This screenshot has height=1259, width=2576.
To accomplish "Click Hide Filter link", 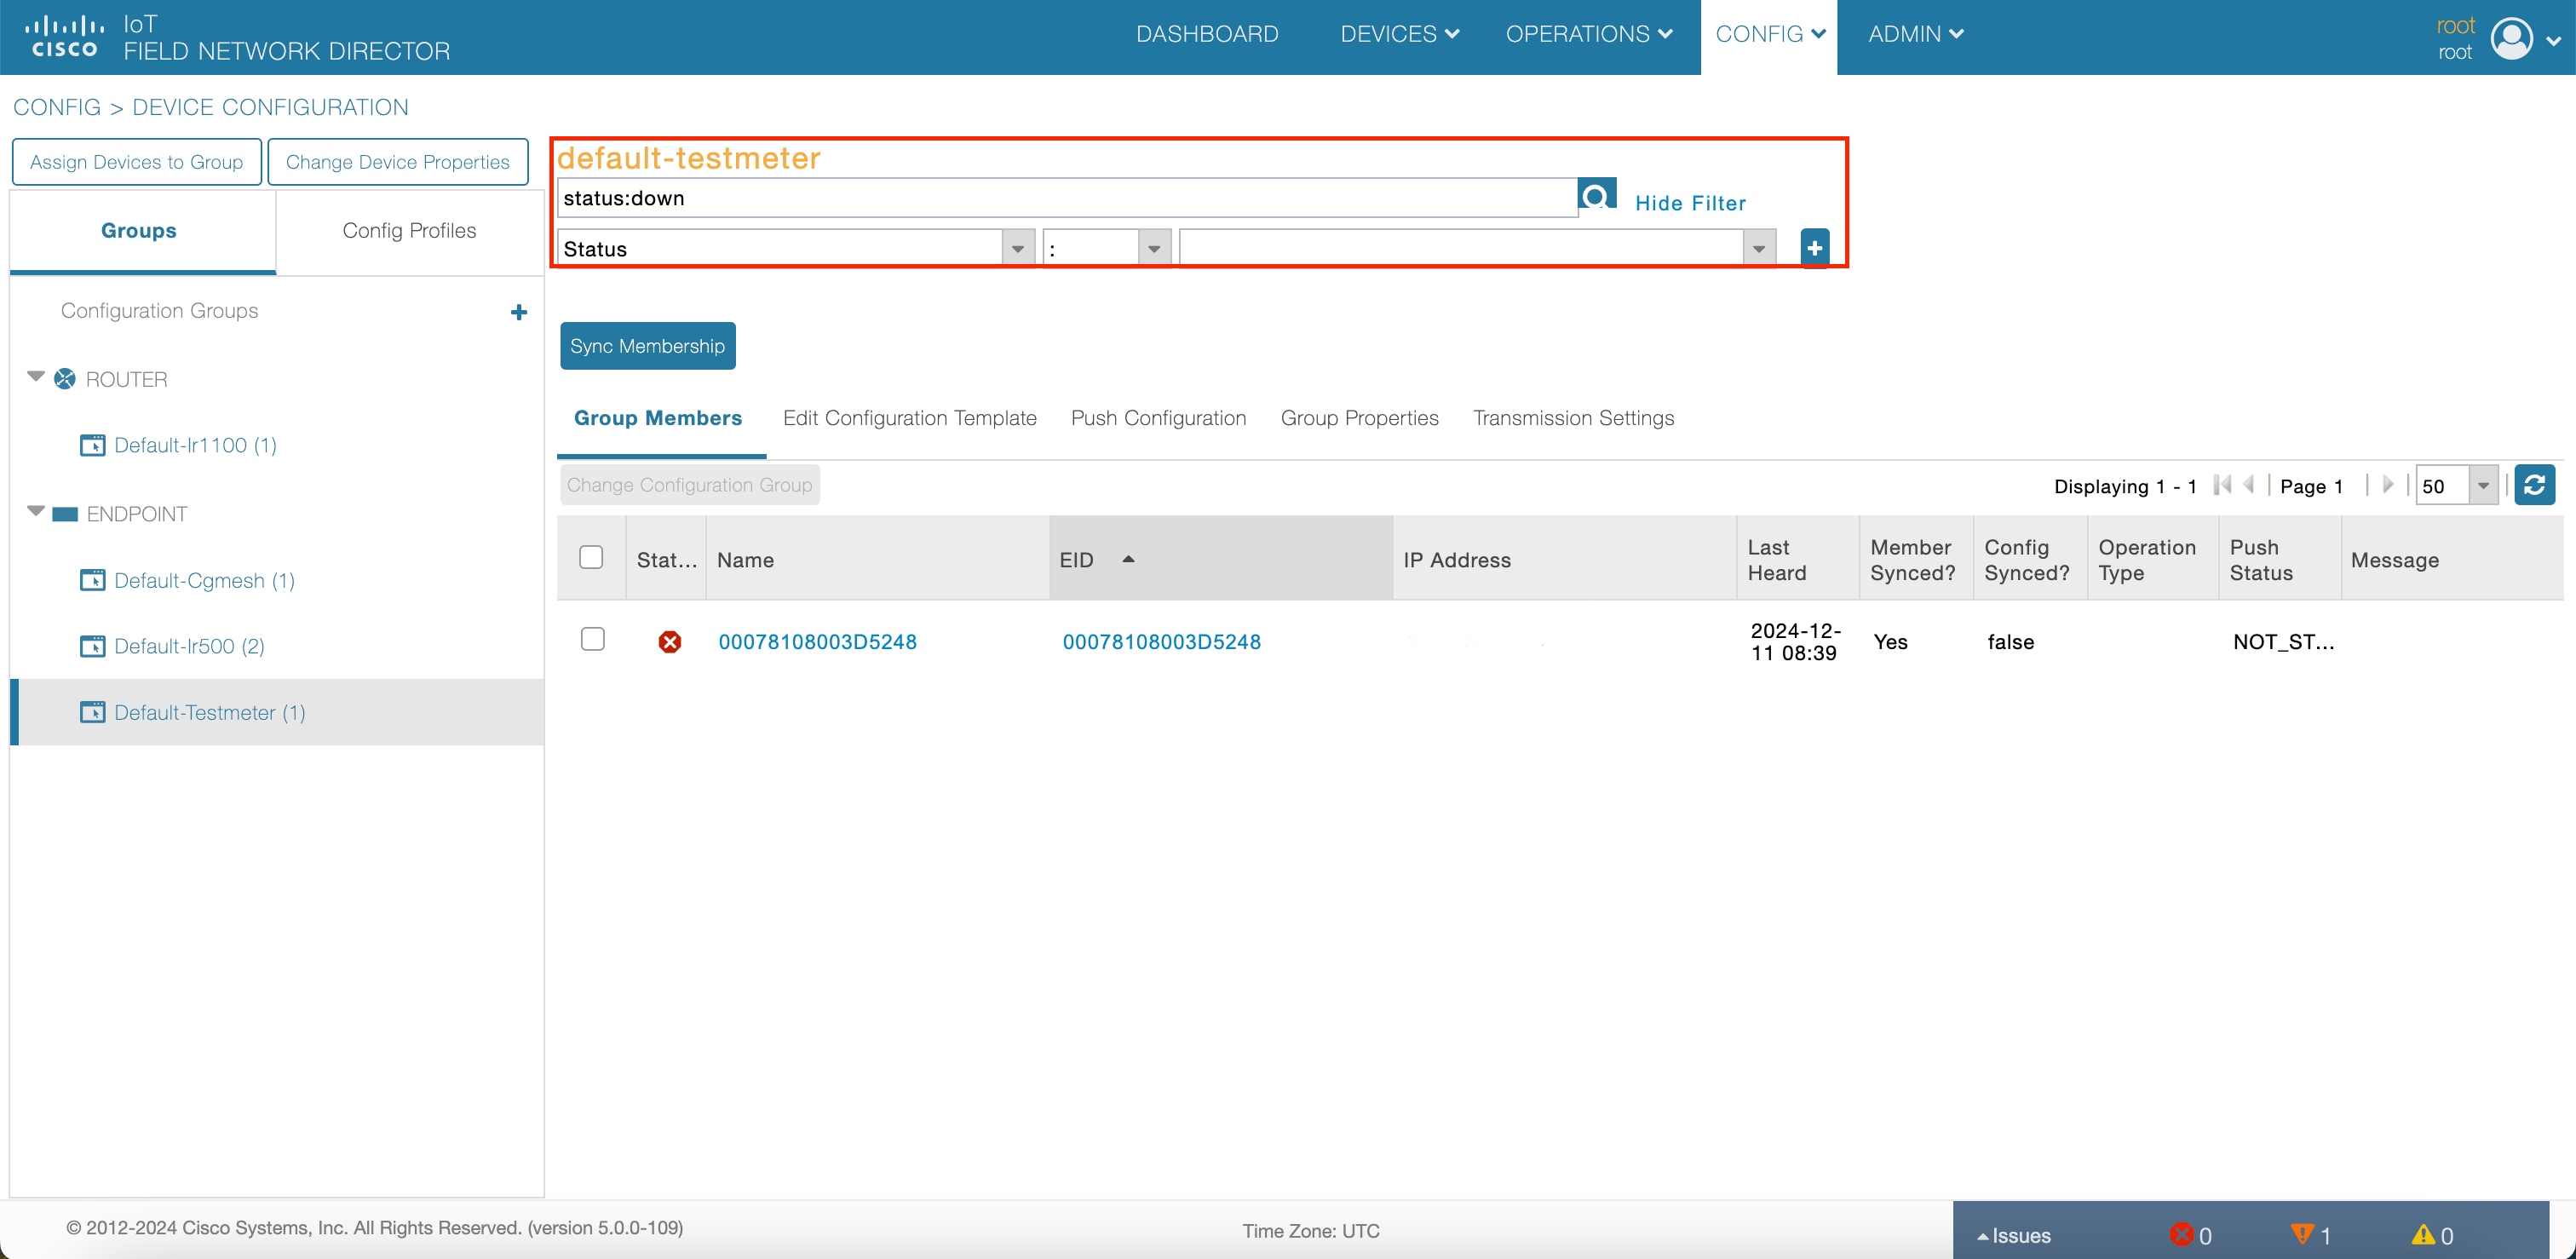I will tap(1690, 203).
